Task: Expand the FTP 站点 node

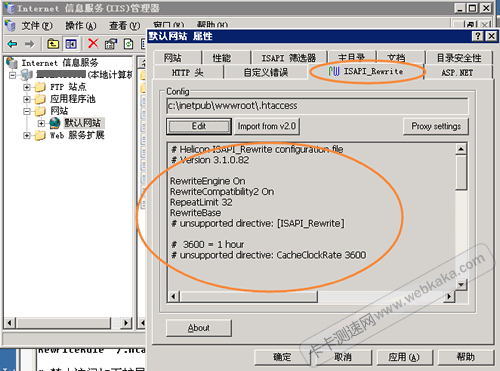Action: click(x=27, y=87)
